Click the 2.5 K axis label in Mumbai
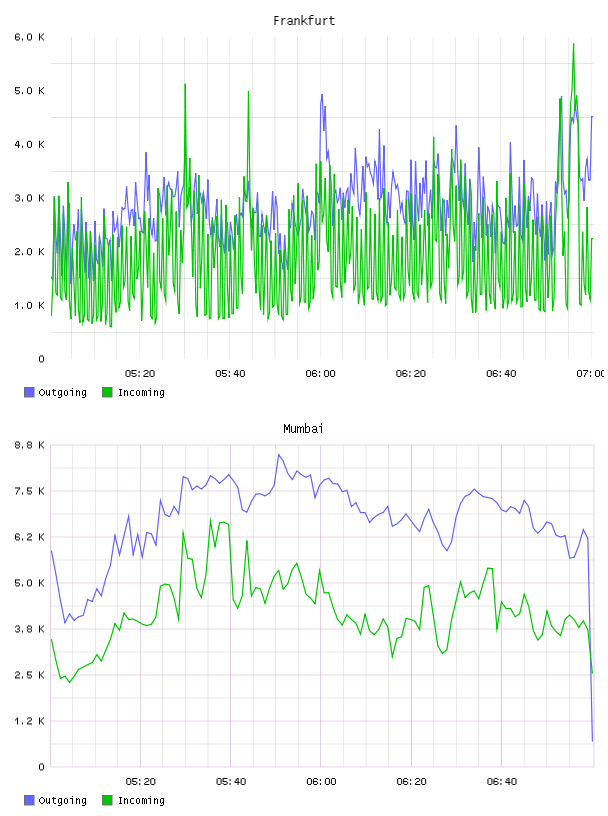 click(x=30, y=674)
